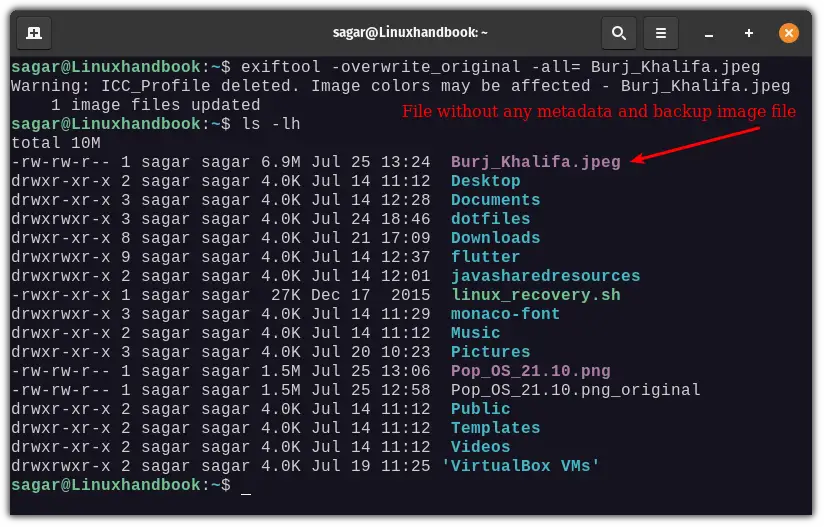The height and width of the screenshot is (527, 824).
Task: Click the Downloads directory in listing
Action: point(495,238)
